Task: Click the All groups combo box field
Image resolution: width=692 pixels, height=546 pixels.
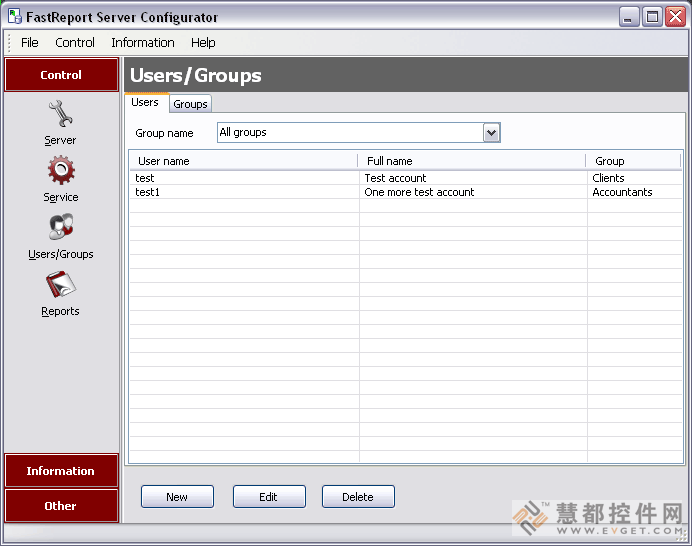Action: click(358, 132)
